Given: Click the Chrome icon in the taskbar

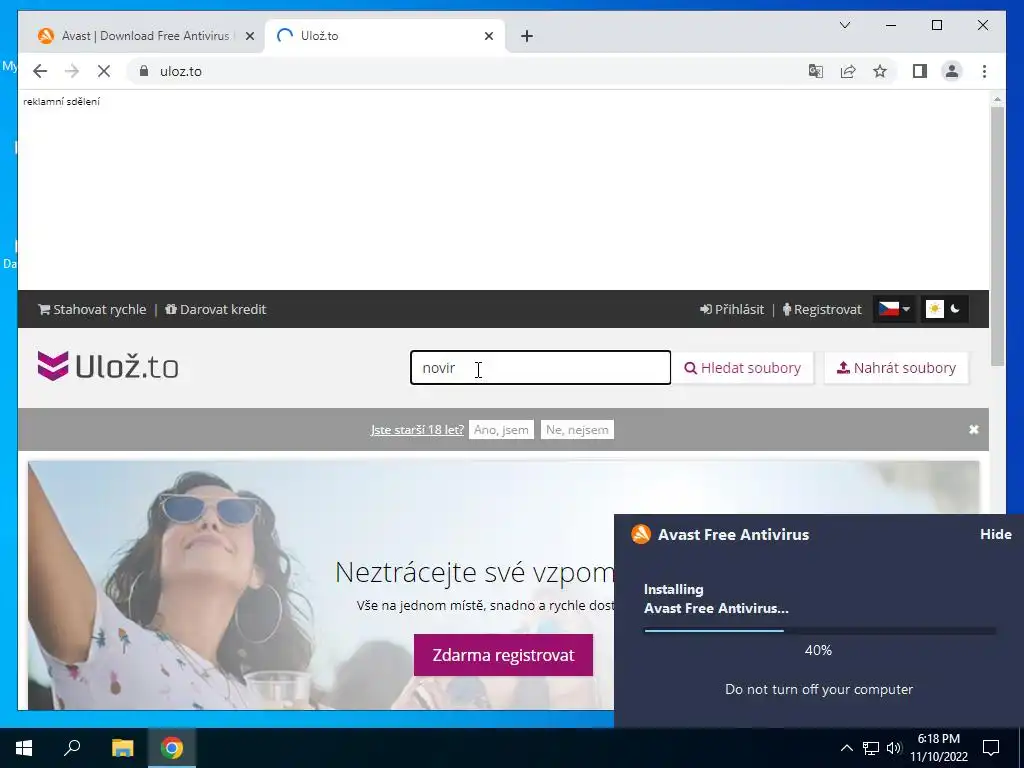Looking at the screenshot, I should pos(172,748).
